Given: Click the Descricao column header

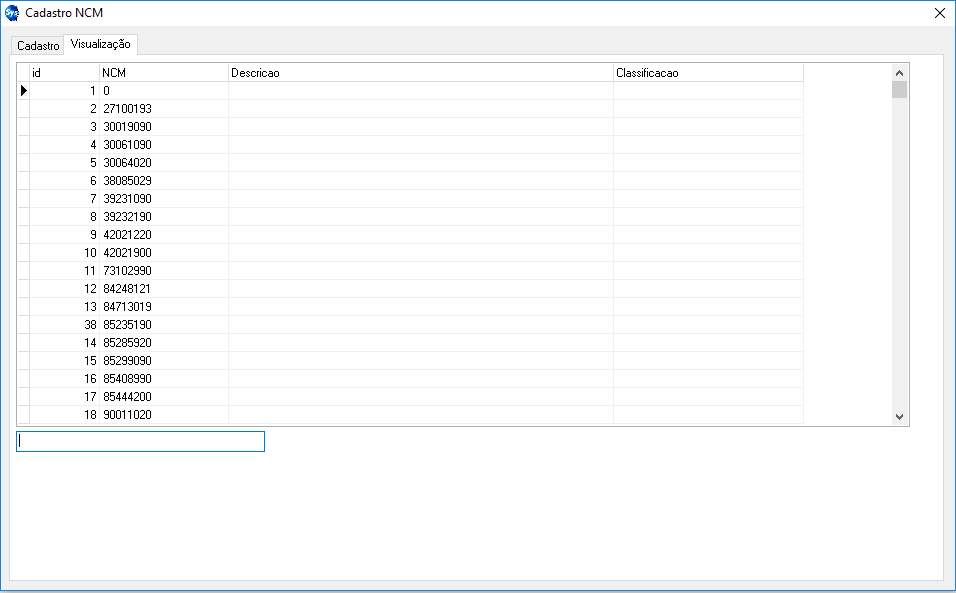Looking at the screenshot, I should pos(420,73).
